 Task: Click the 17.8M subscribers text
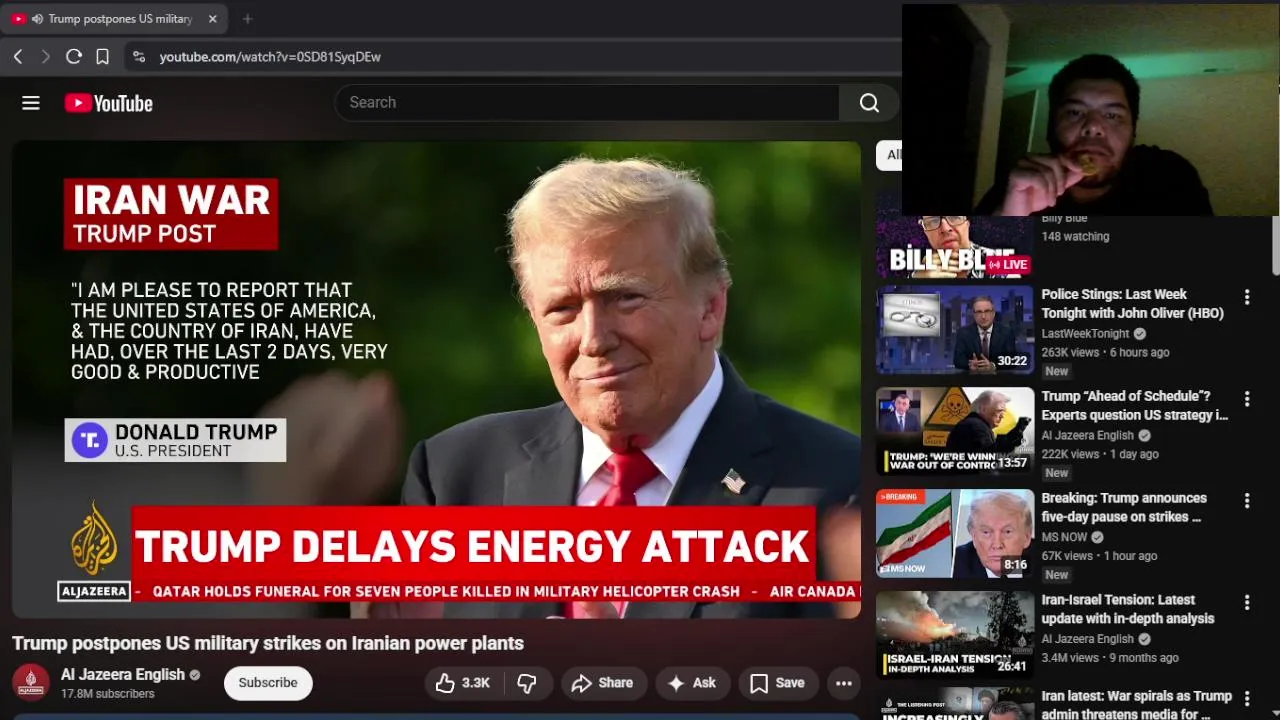(108, 694)
